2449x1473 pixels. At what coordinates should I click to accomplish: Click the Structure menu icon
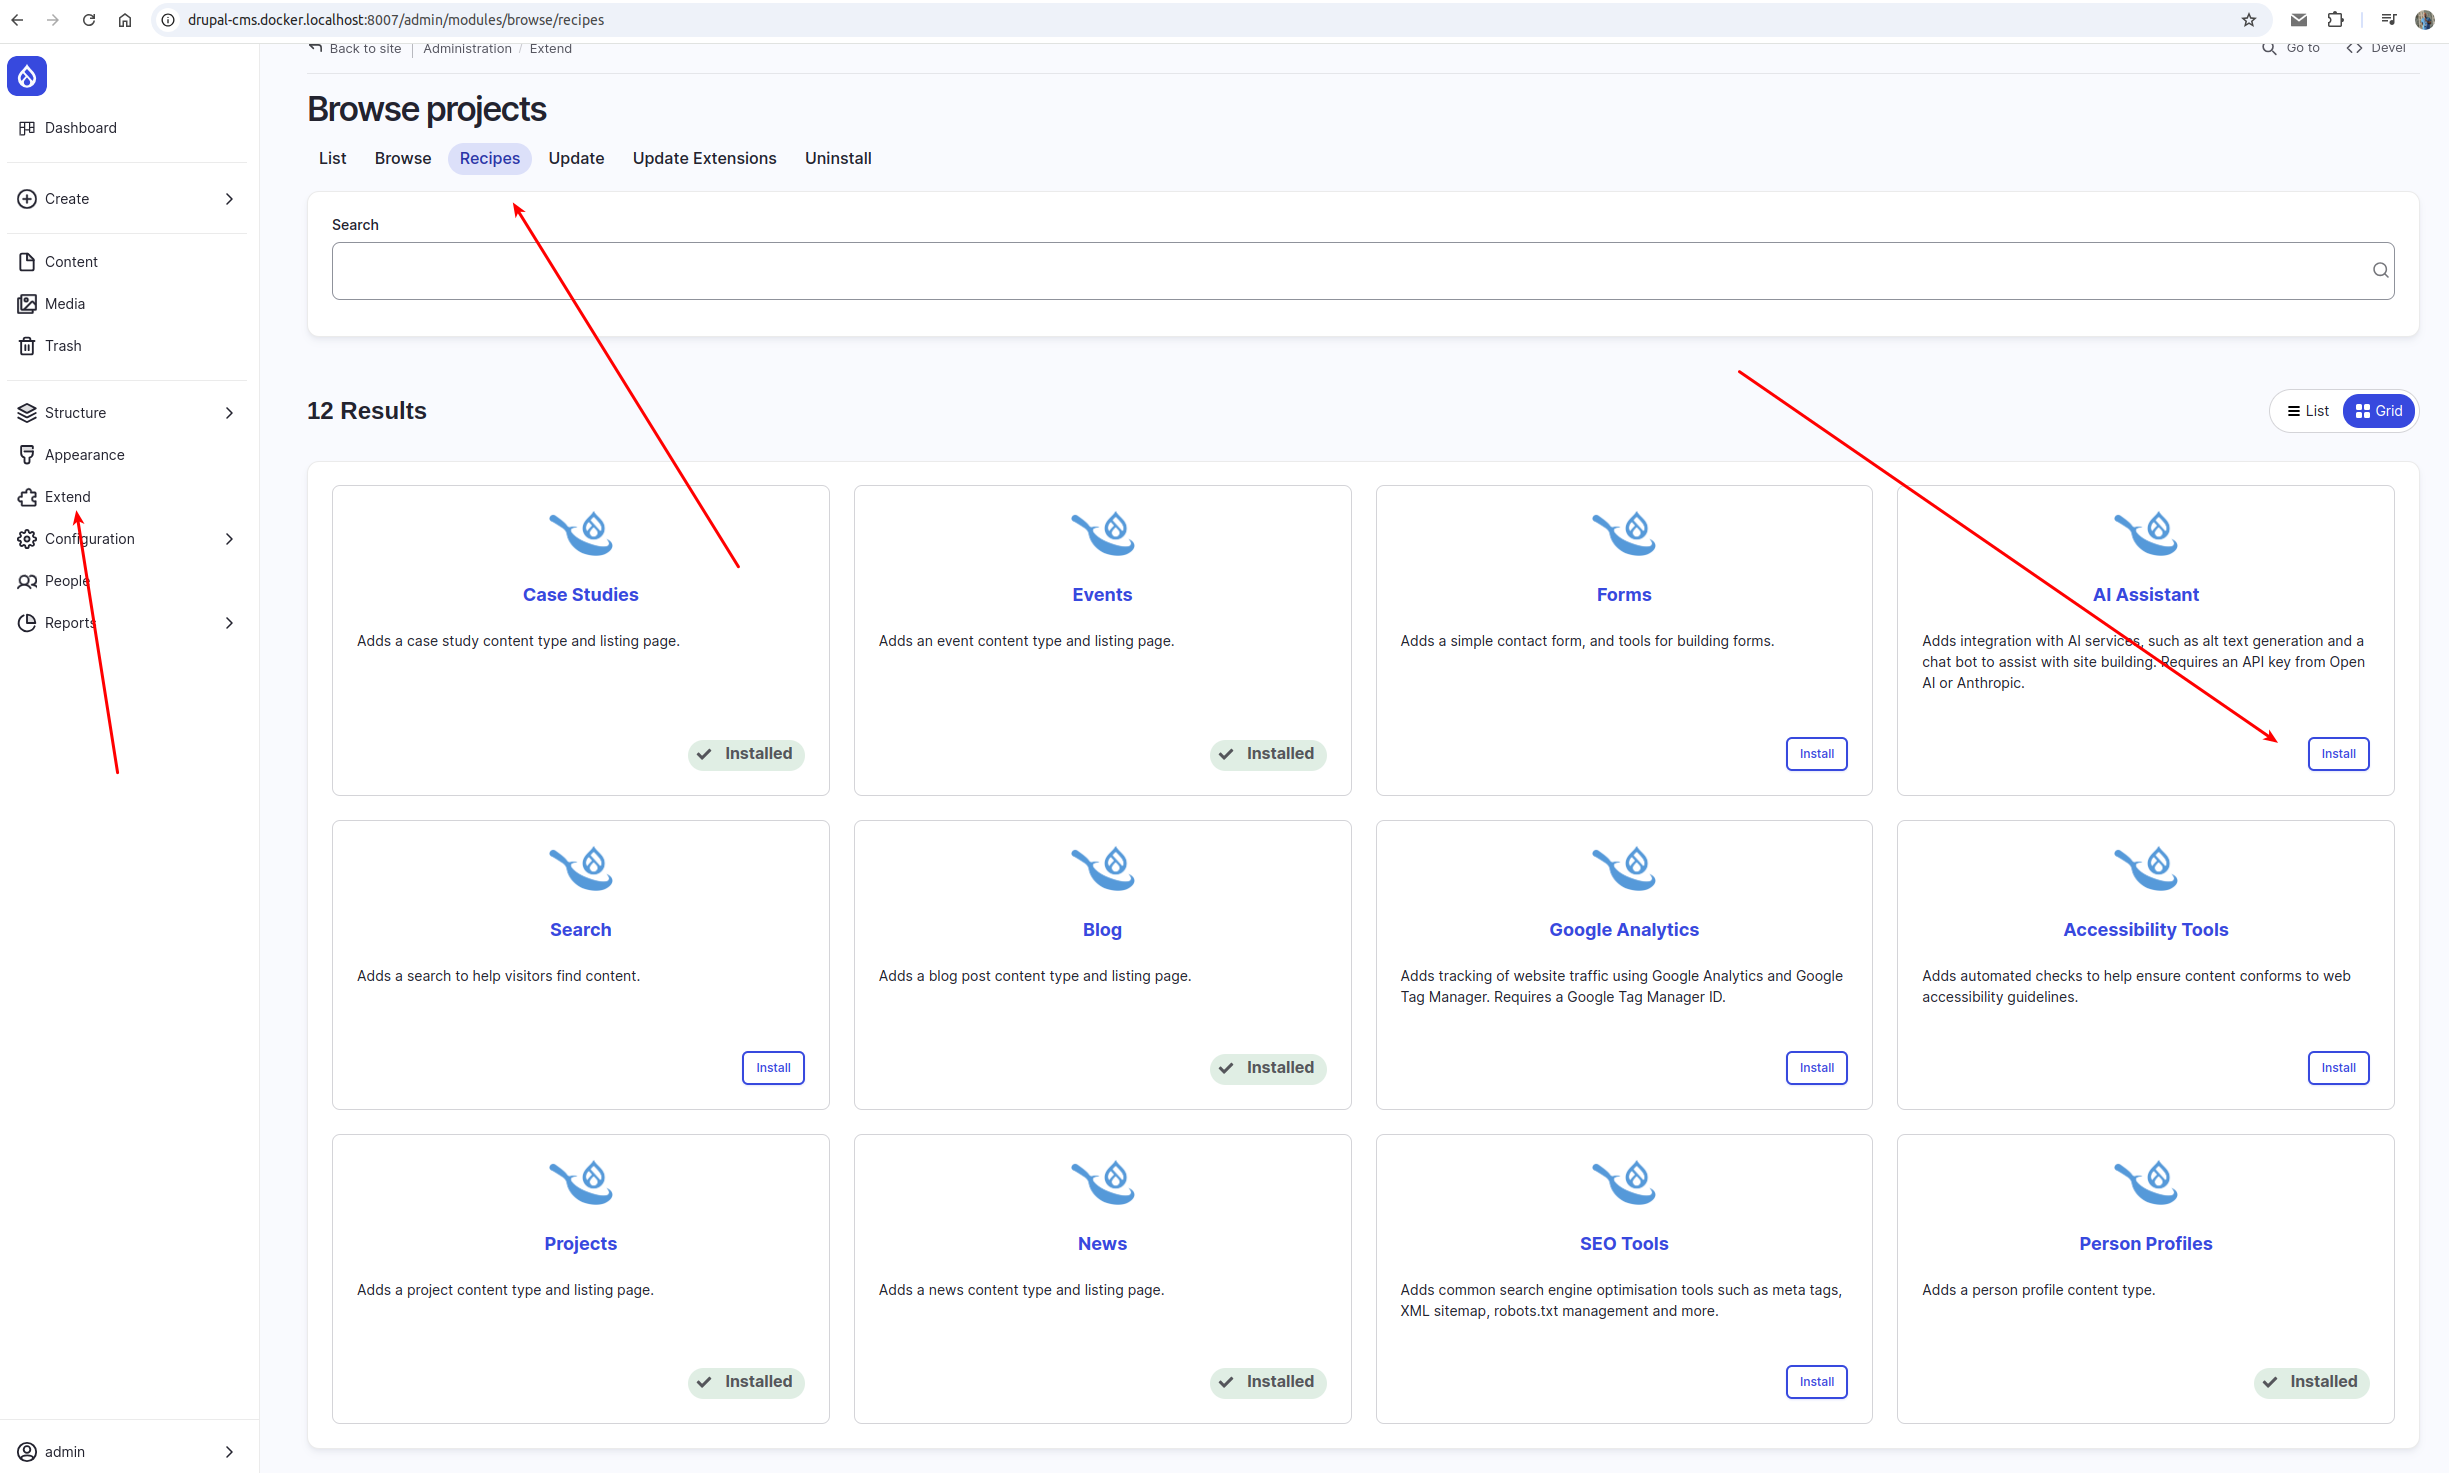click(x=26, y=411)
